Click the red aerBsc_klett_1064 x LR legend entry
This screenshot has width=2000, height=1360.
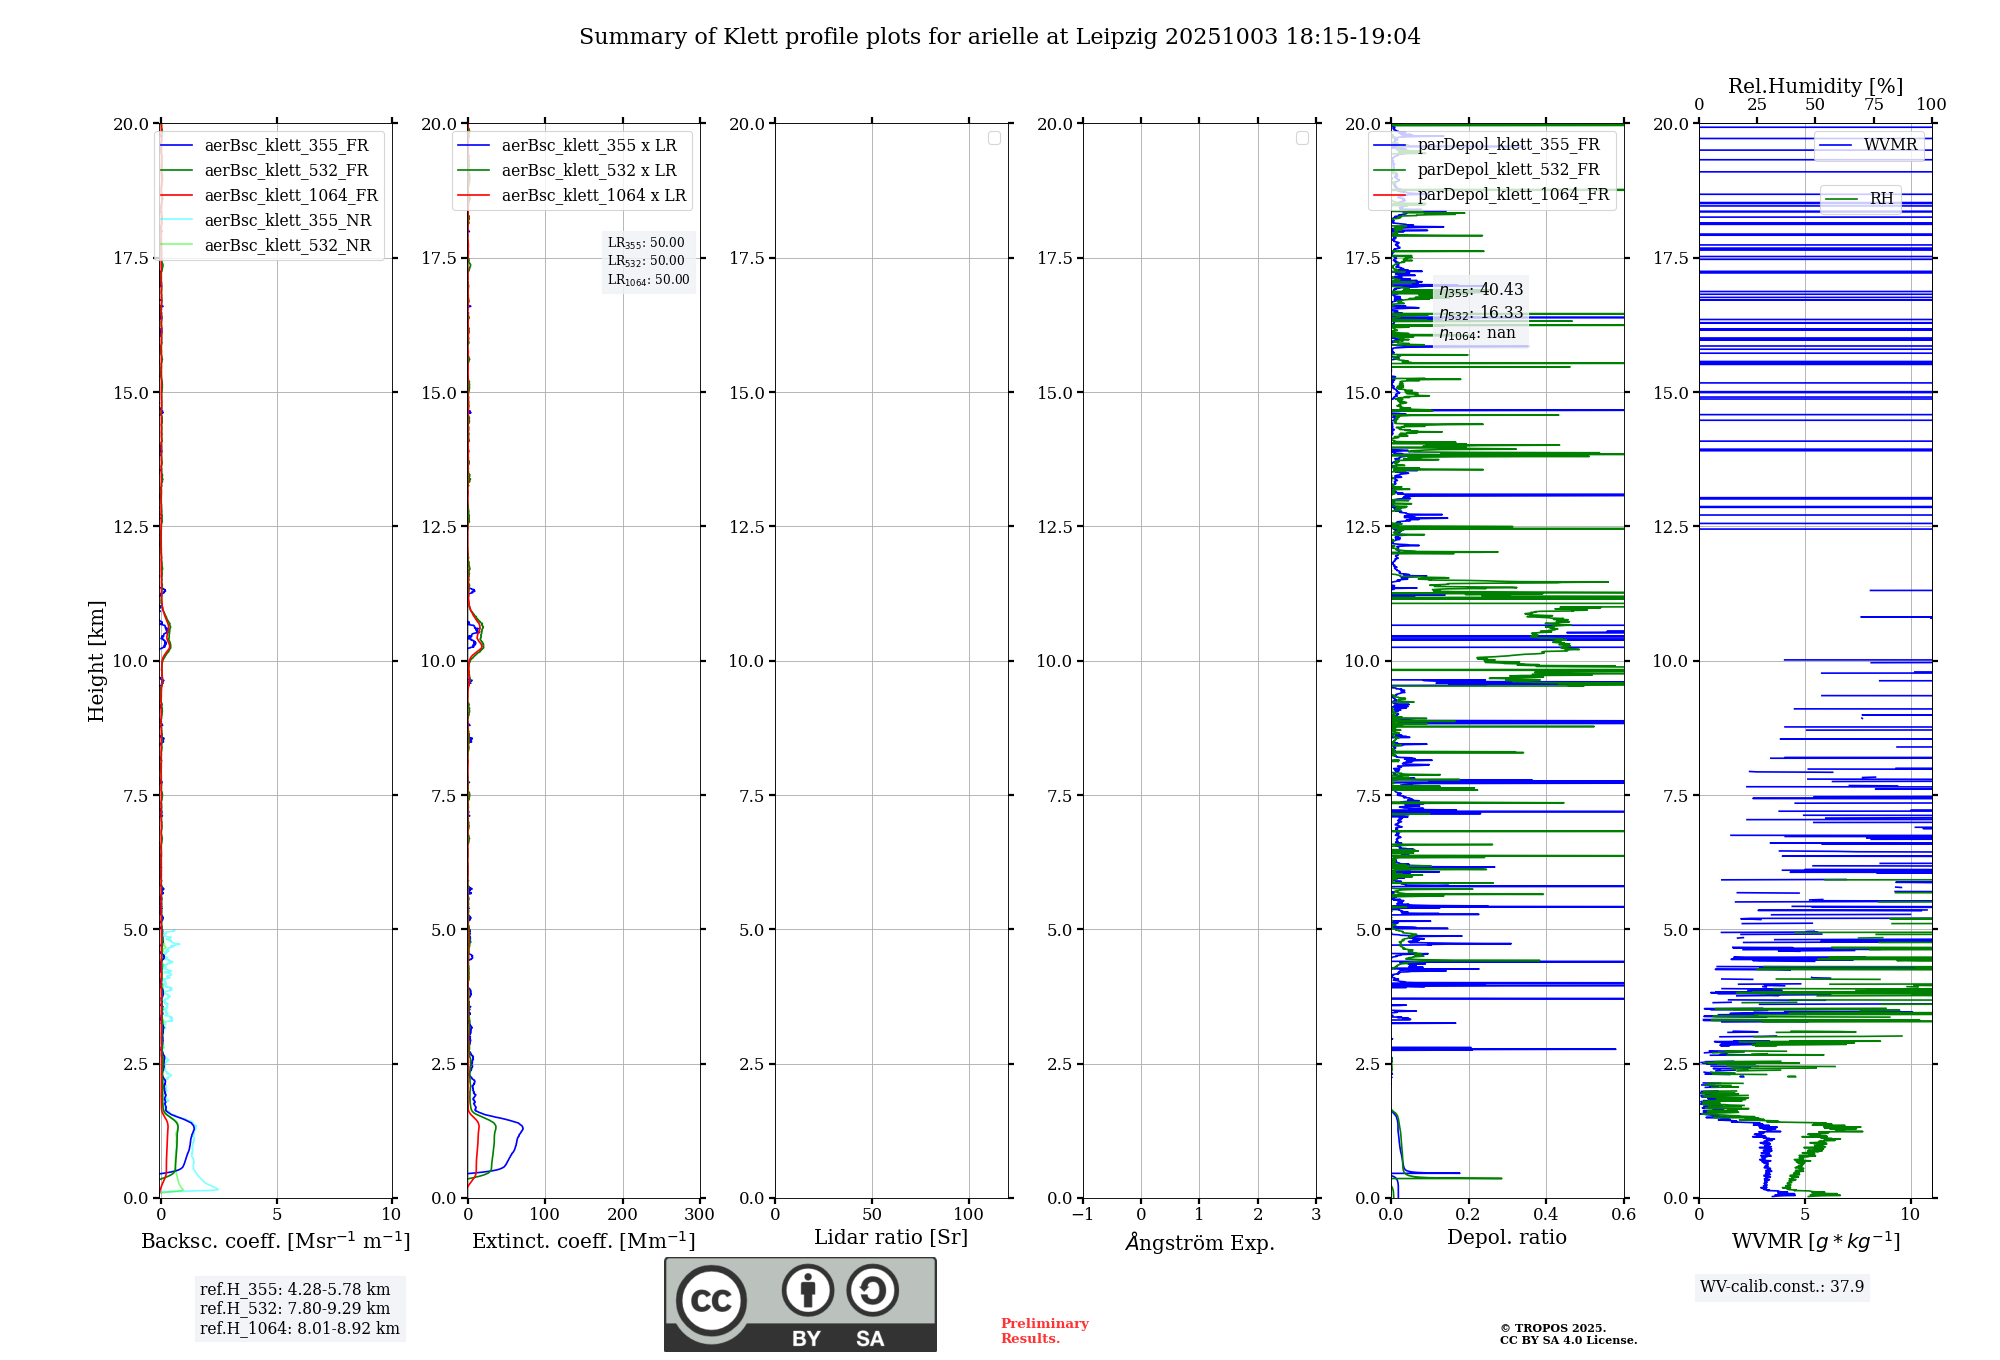[x=593, y=196]
